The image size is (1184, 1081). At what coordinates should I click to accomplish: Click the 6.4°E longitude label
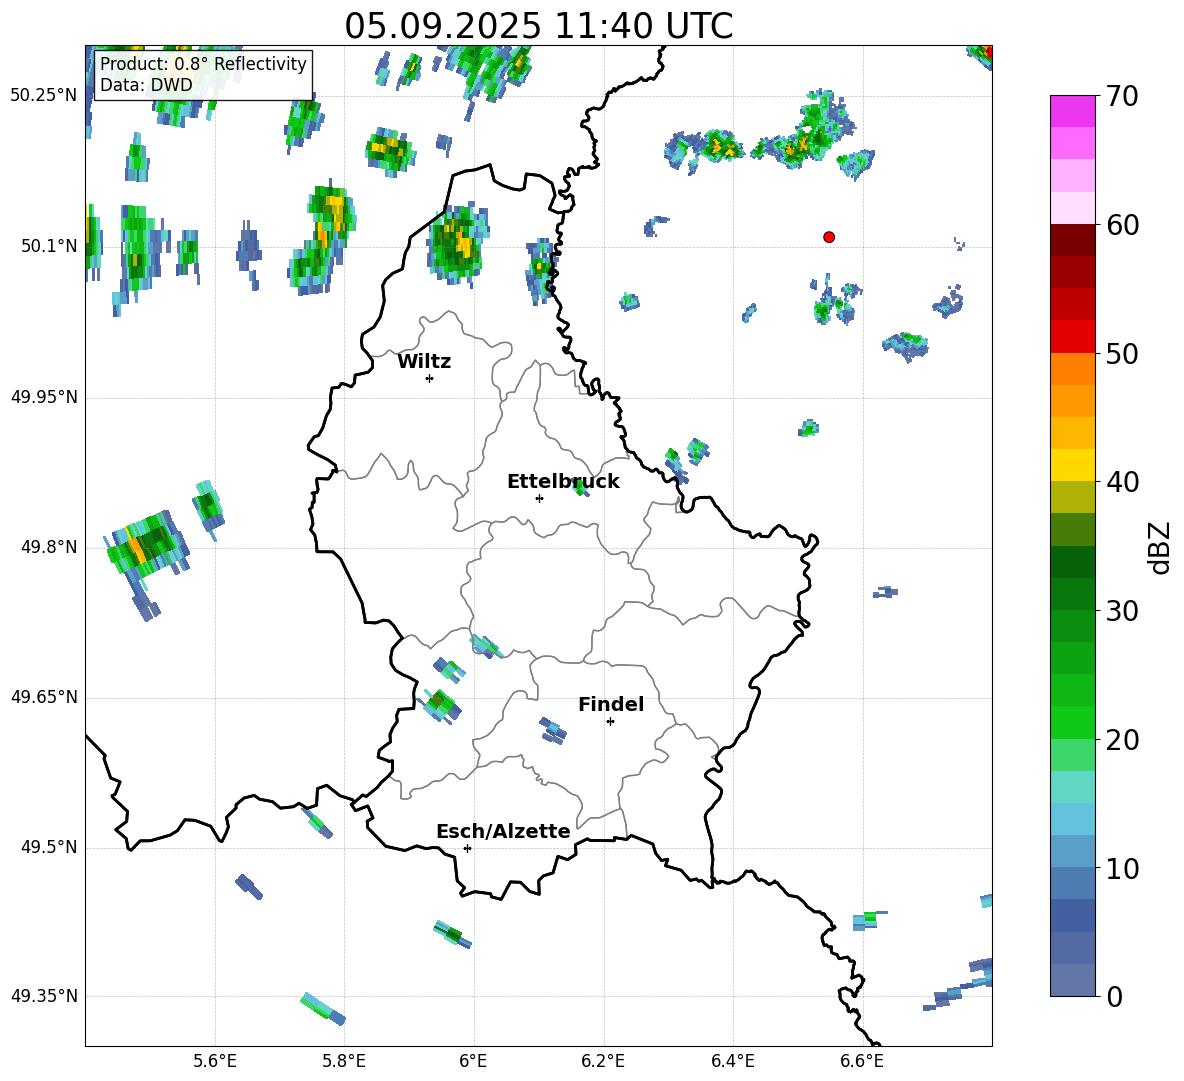(x=732, y=1061)
